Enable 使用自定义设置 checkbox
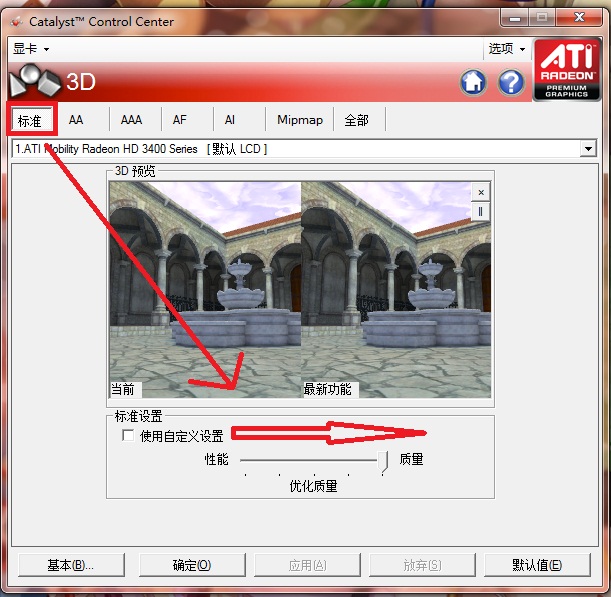Screen dimensions: 611x597 [127, 435]
